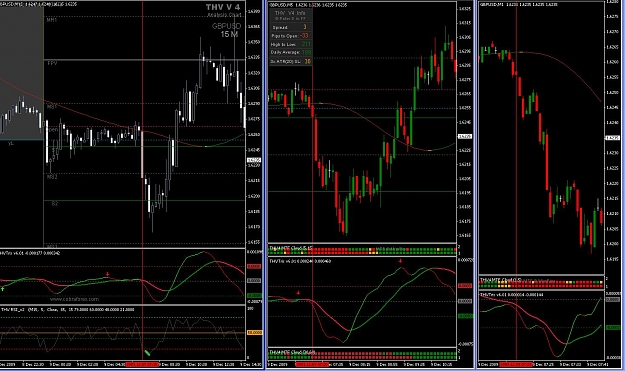The width and height of the screenshot is (625, 371).
Task: Click the current price tag on the M5 price axis
Action: (x=465, y=136)
